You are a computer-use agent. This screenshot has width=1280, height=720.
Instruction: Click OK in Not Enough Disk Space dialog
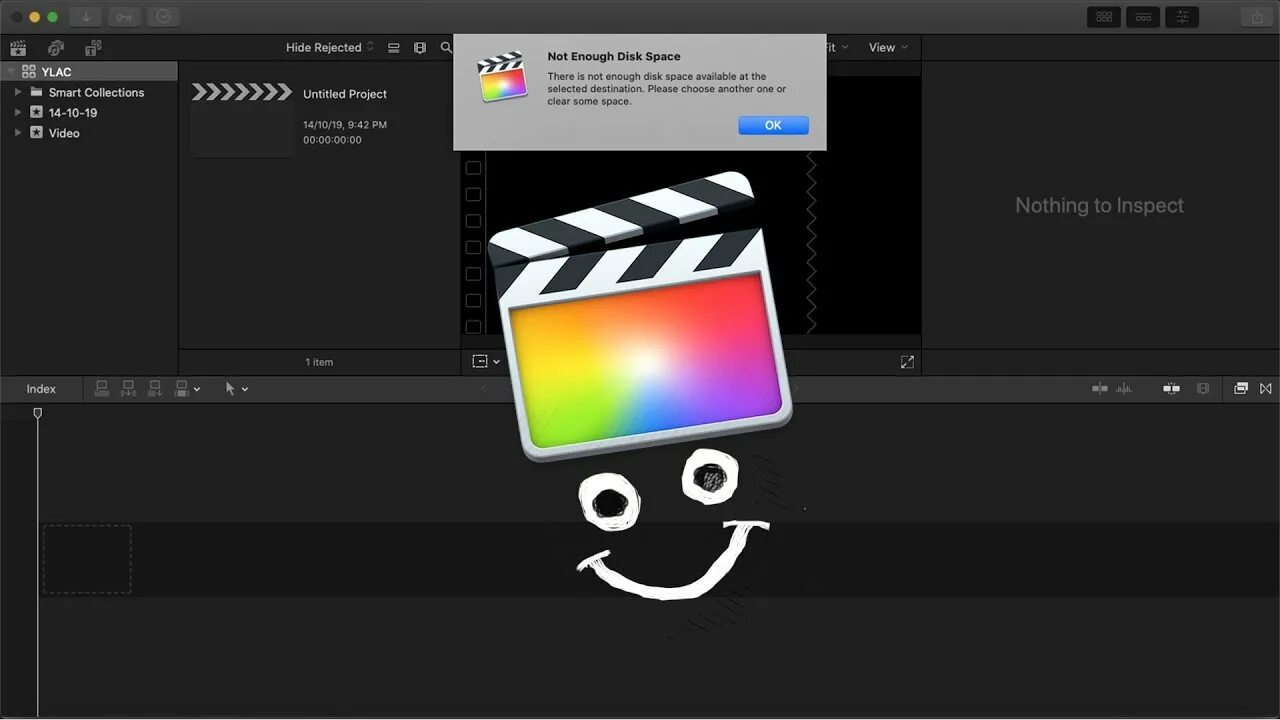coord(773,125)
